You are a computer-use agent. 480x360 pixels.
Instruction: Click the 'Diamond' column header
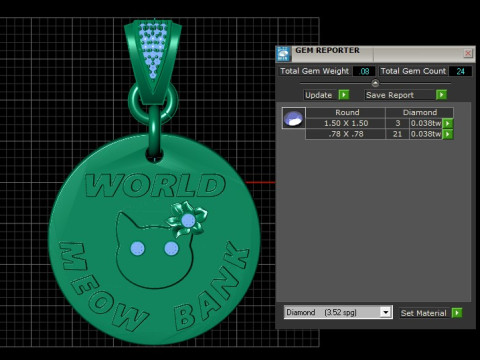(420, 112)
